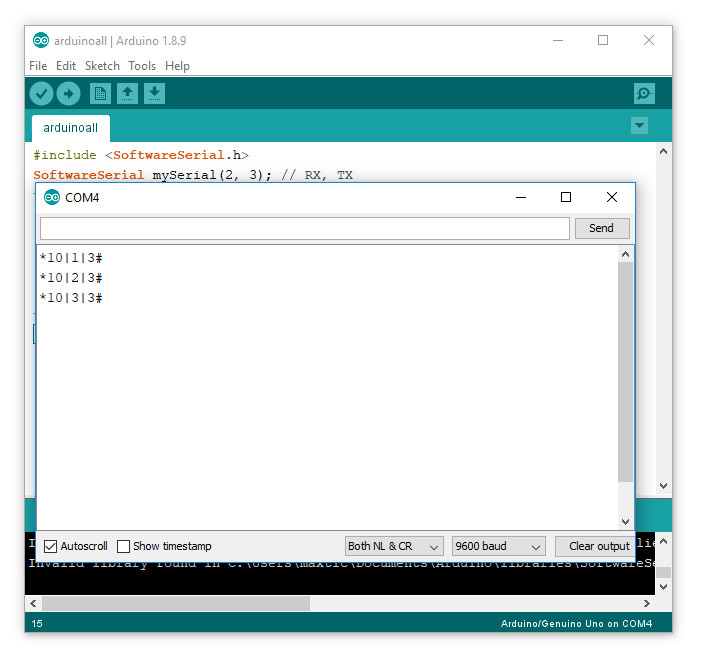Click the serial output scroll-up arrow

click(x=625, y=255)
